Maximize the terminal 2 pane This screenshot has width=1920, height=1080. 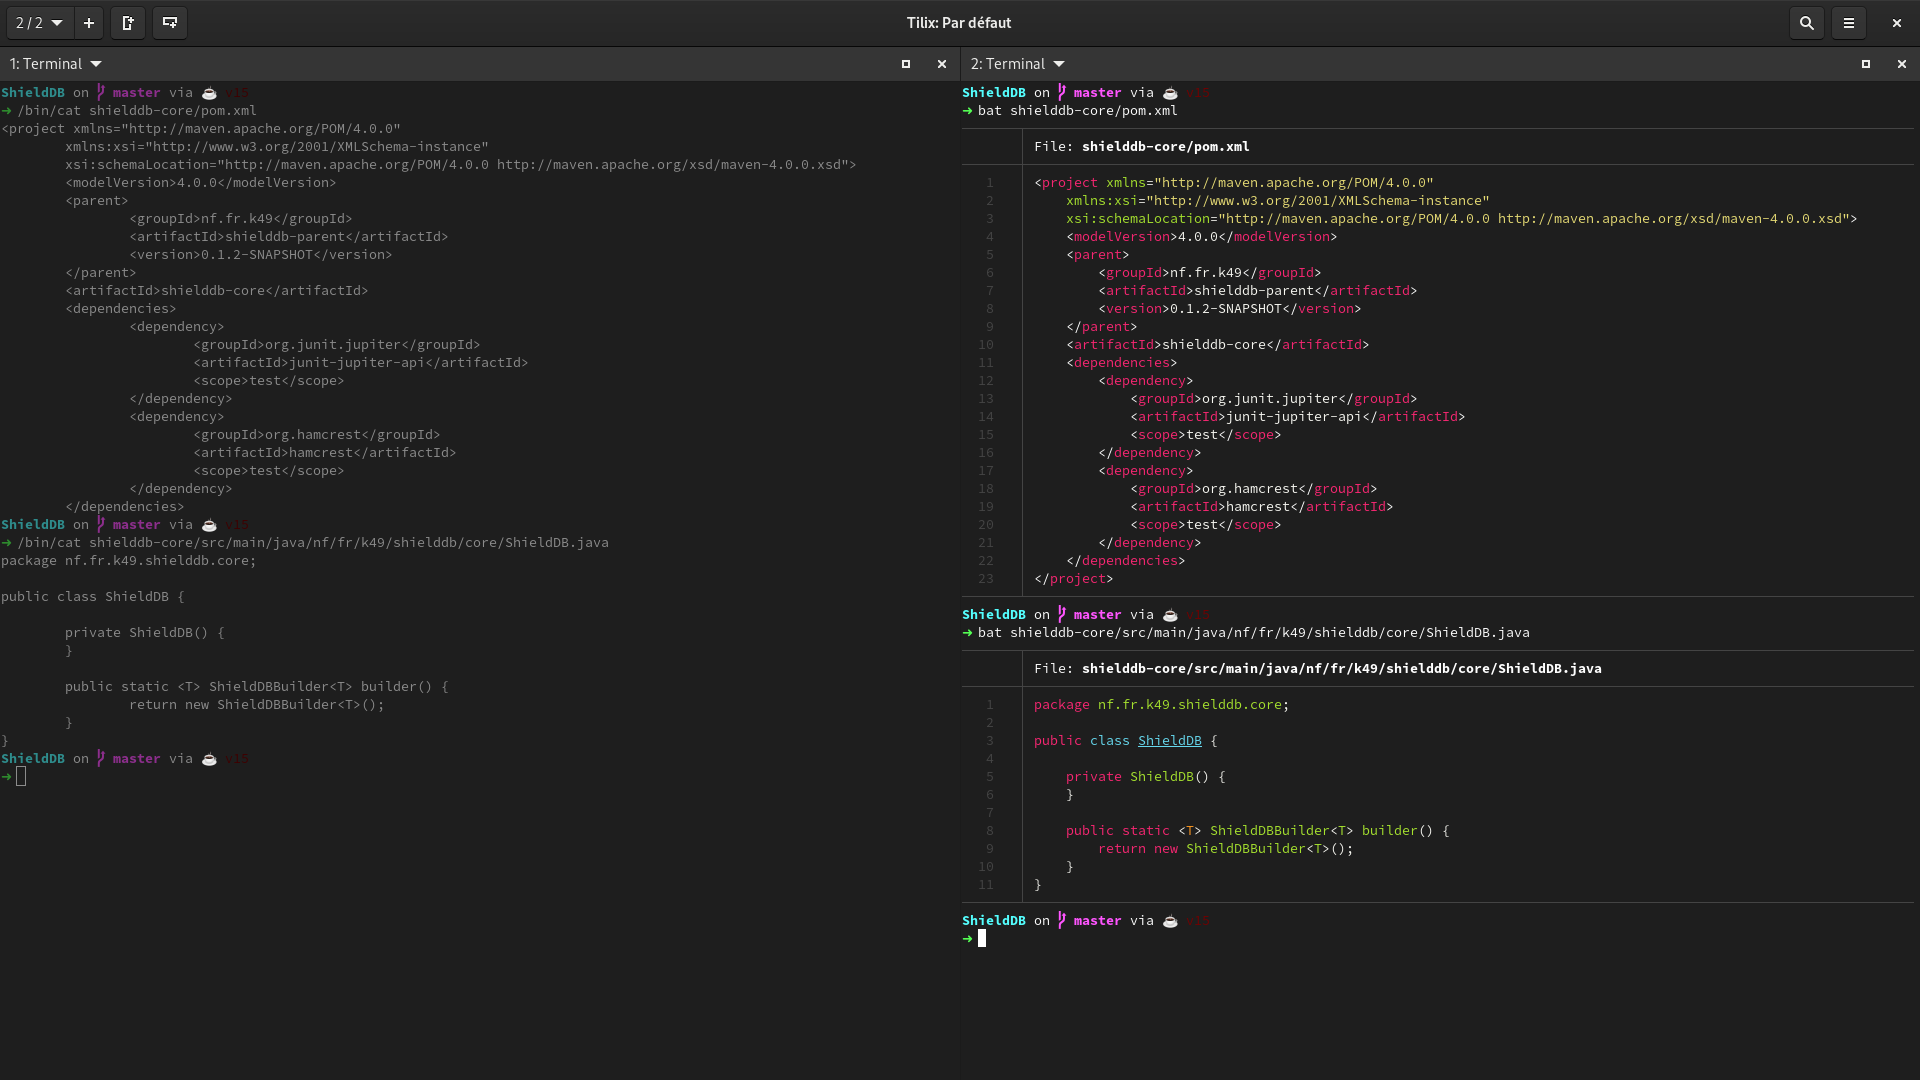(x=1865, y=64)
